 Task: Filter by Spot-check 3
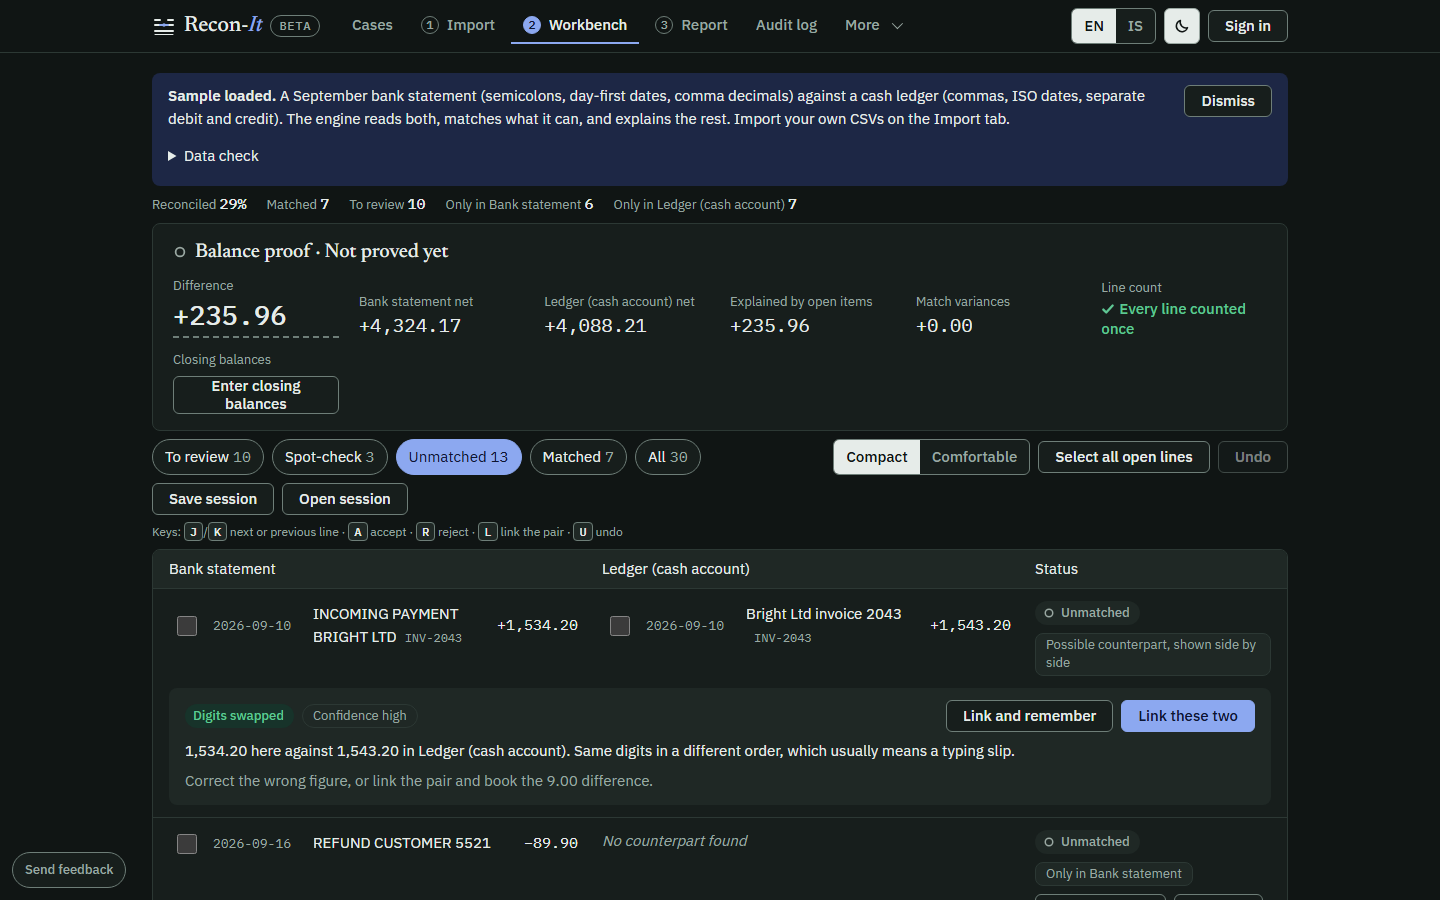pos(330,457)
